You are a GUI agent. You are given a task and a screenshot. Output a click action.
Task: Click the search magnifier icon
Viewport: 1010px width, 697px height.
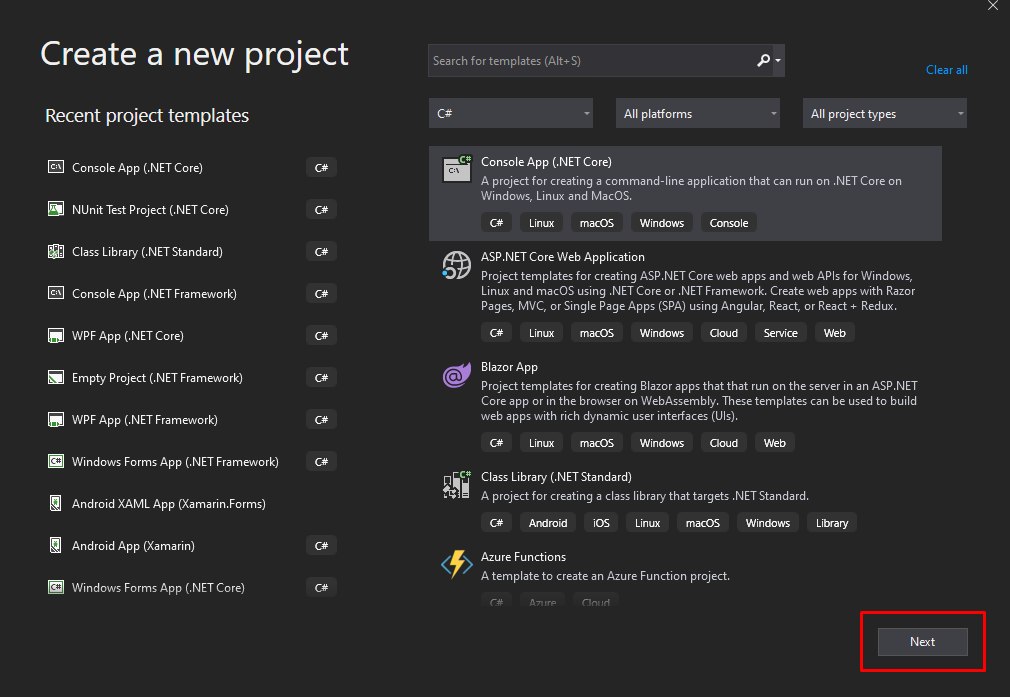(763, 61)
